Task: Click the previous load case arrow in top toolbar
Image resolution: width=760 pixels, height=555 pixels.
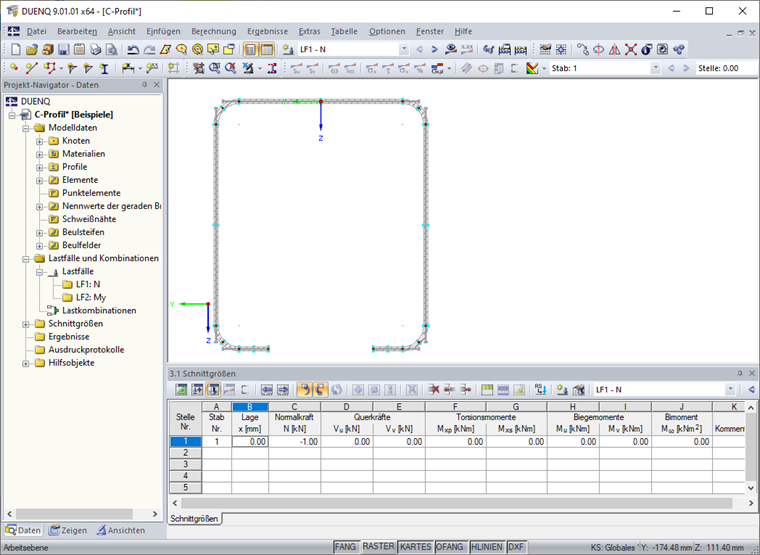Action: pos(420,49)
